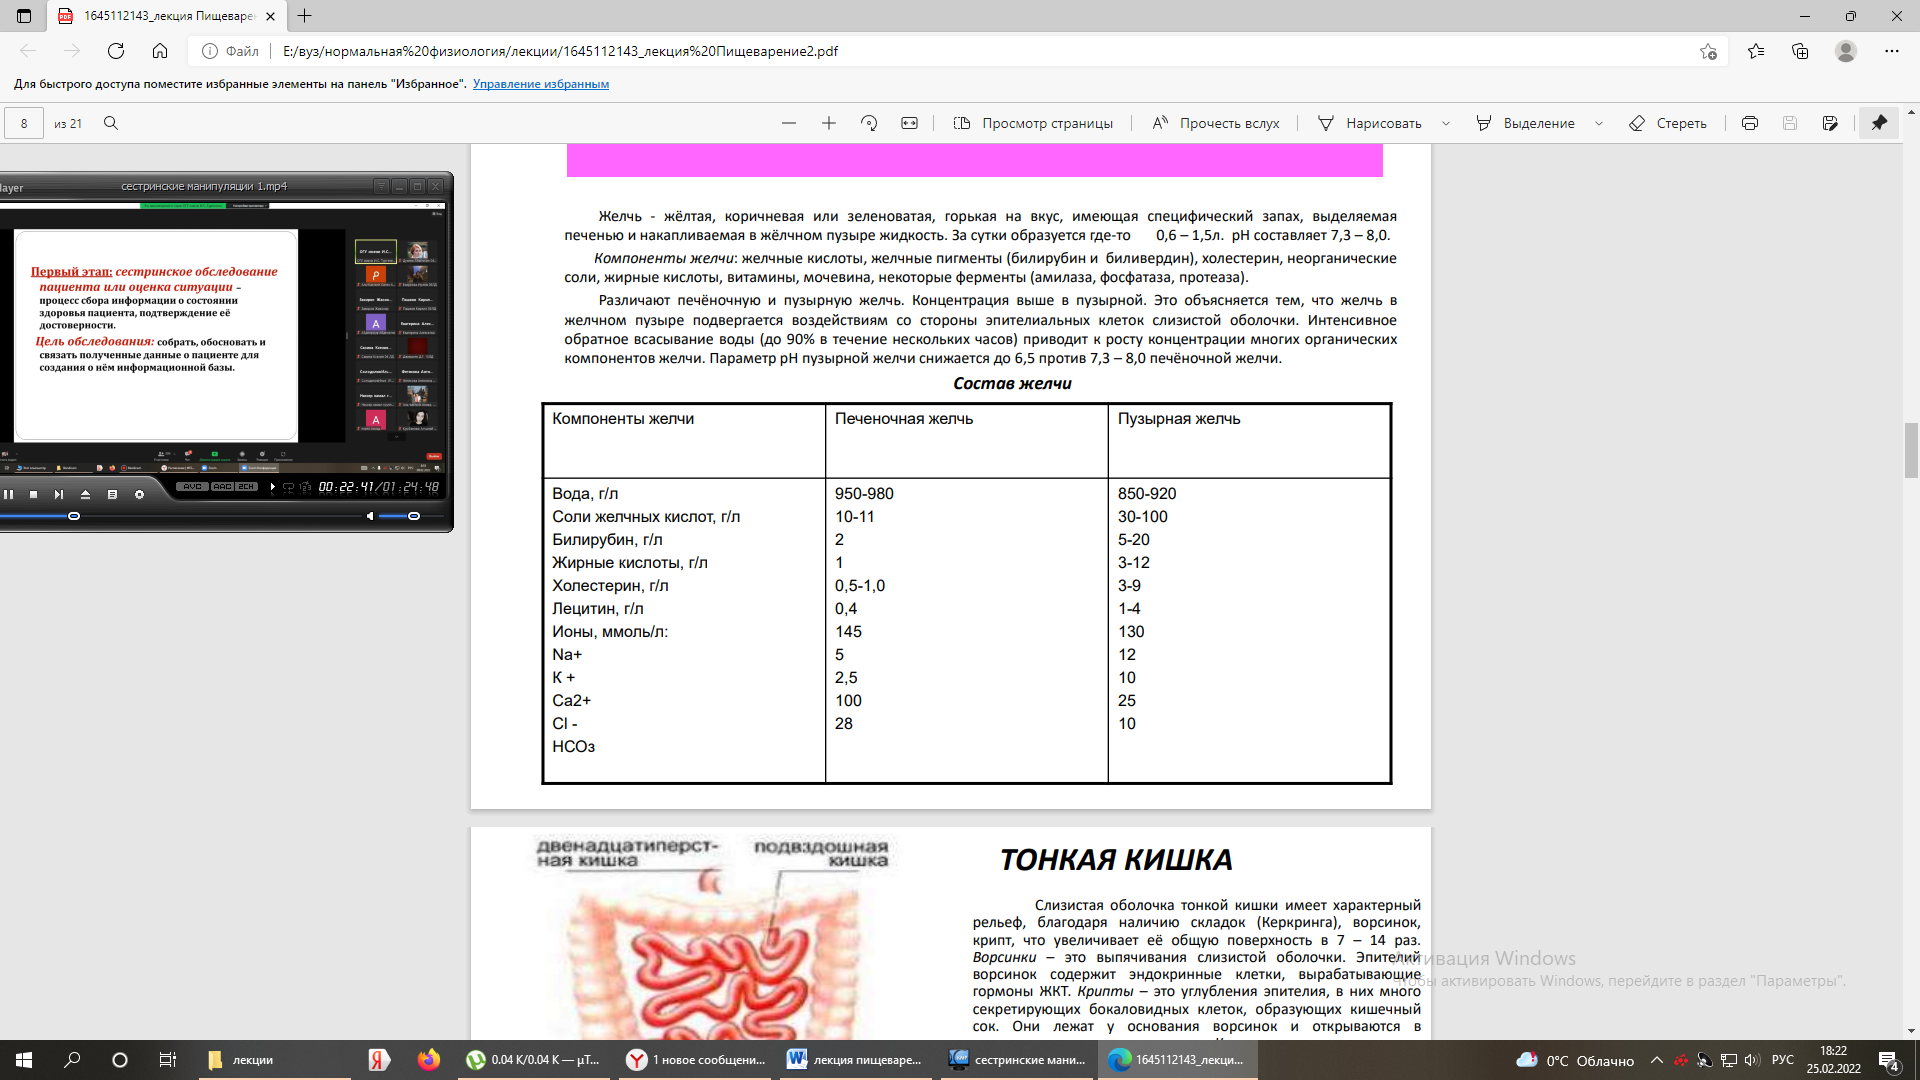Show hidden system tray icons

1657,1060
